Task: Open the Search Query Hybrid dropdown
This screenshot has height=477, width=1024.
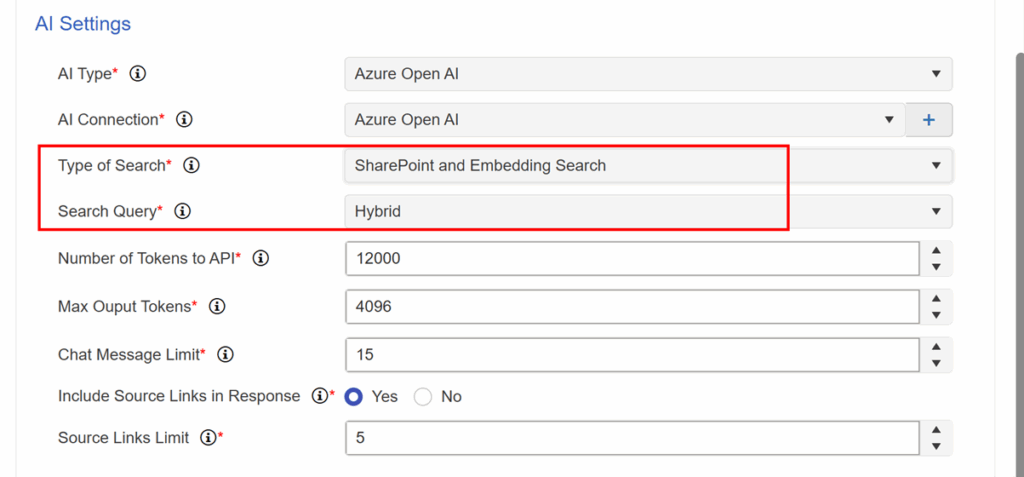Action: [x=648, y=211]
